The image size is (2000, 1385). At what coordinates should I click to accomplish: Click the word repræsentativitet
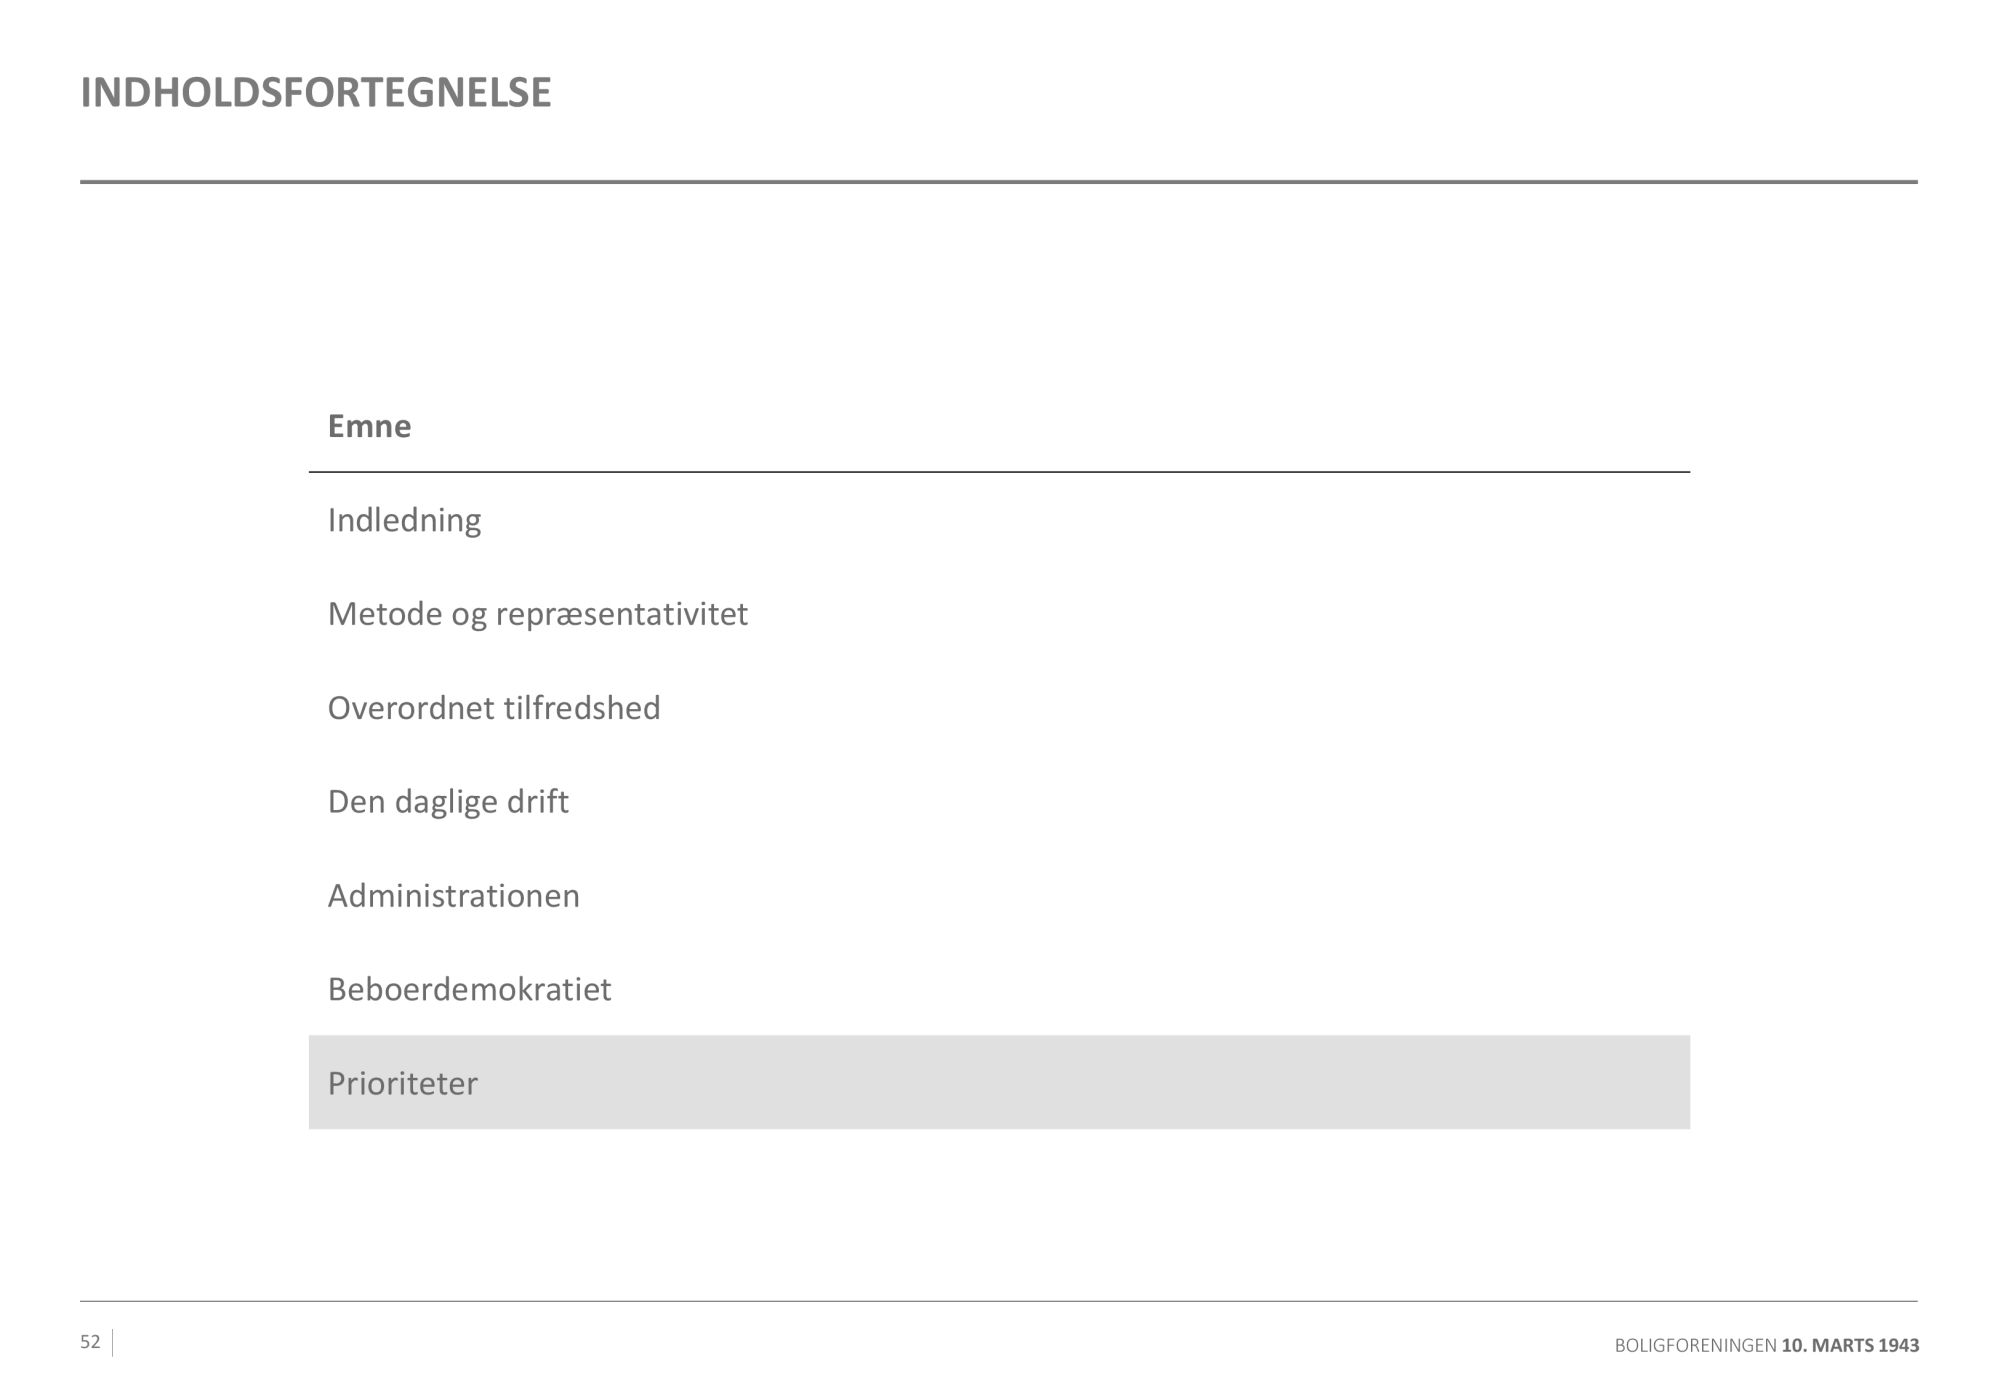click(621, 614)
